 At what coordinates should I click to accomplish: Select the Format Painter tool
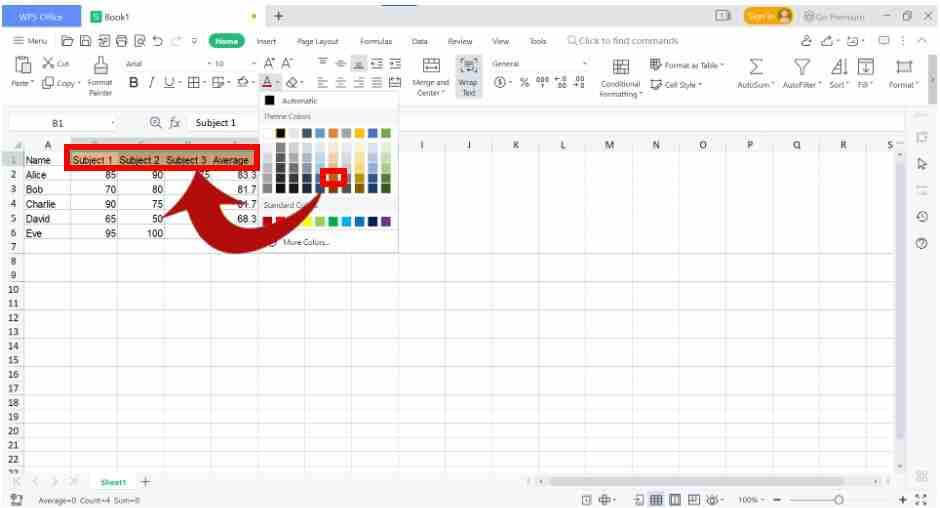(x=100, y=76)
